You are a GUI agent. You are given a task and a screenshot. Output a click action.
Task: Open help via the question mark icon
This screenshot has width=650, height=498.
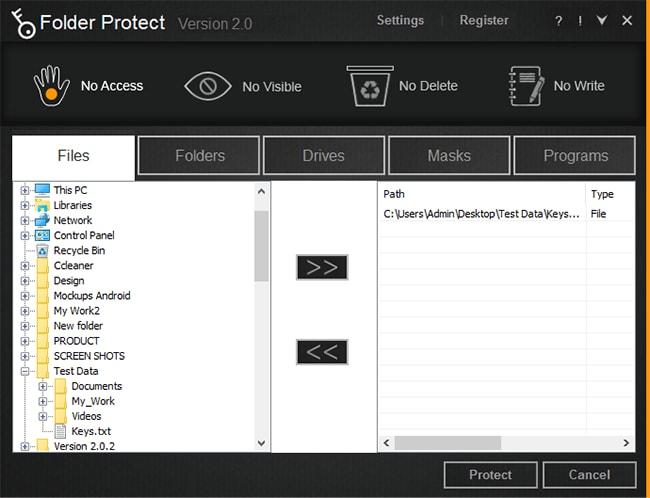558,21
